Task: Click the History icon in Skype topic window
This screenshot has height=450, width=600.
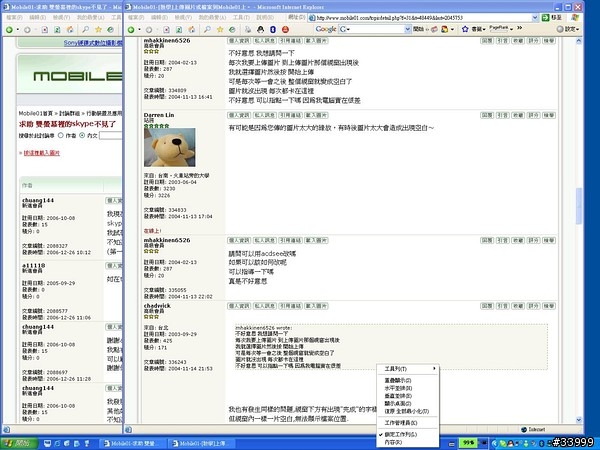Action: [x=111, y=29]
